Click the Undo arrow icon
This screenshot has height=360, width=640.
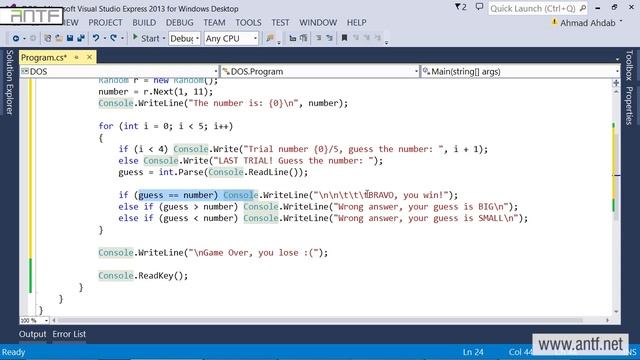96,38
